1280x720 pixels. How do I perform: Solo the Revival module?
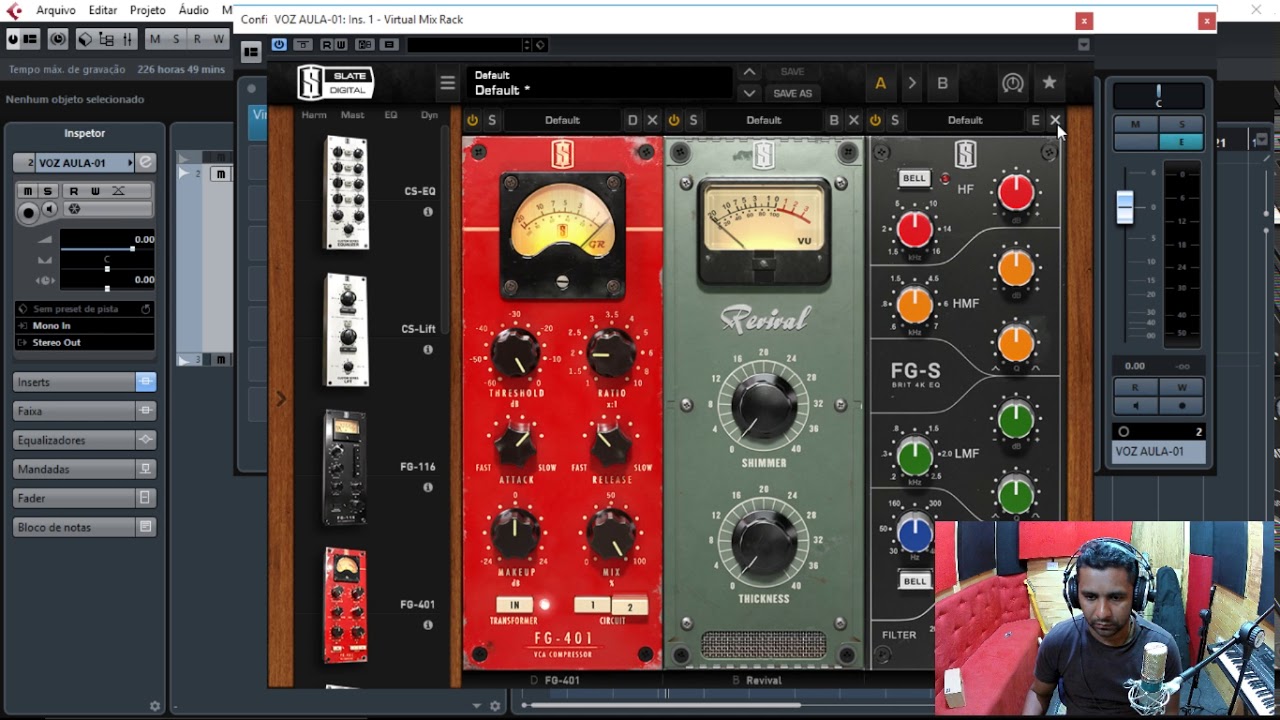point(693,120)
